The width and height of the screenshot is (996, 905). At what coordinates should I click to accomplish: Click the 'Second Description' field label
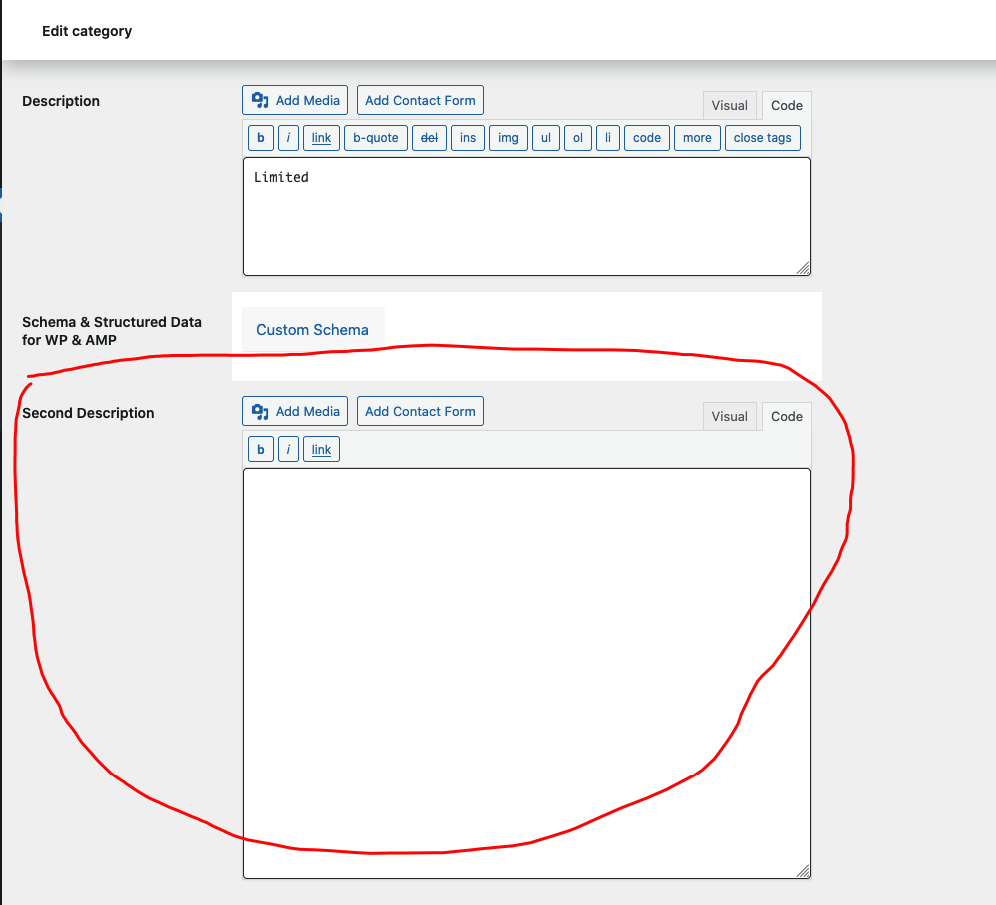point(88,413)
